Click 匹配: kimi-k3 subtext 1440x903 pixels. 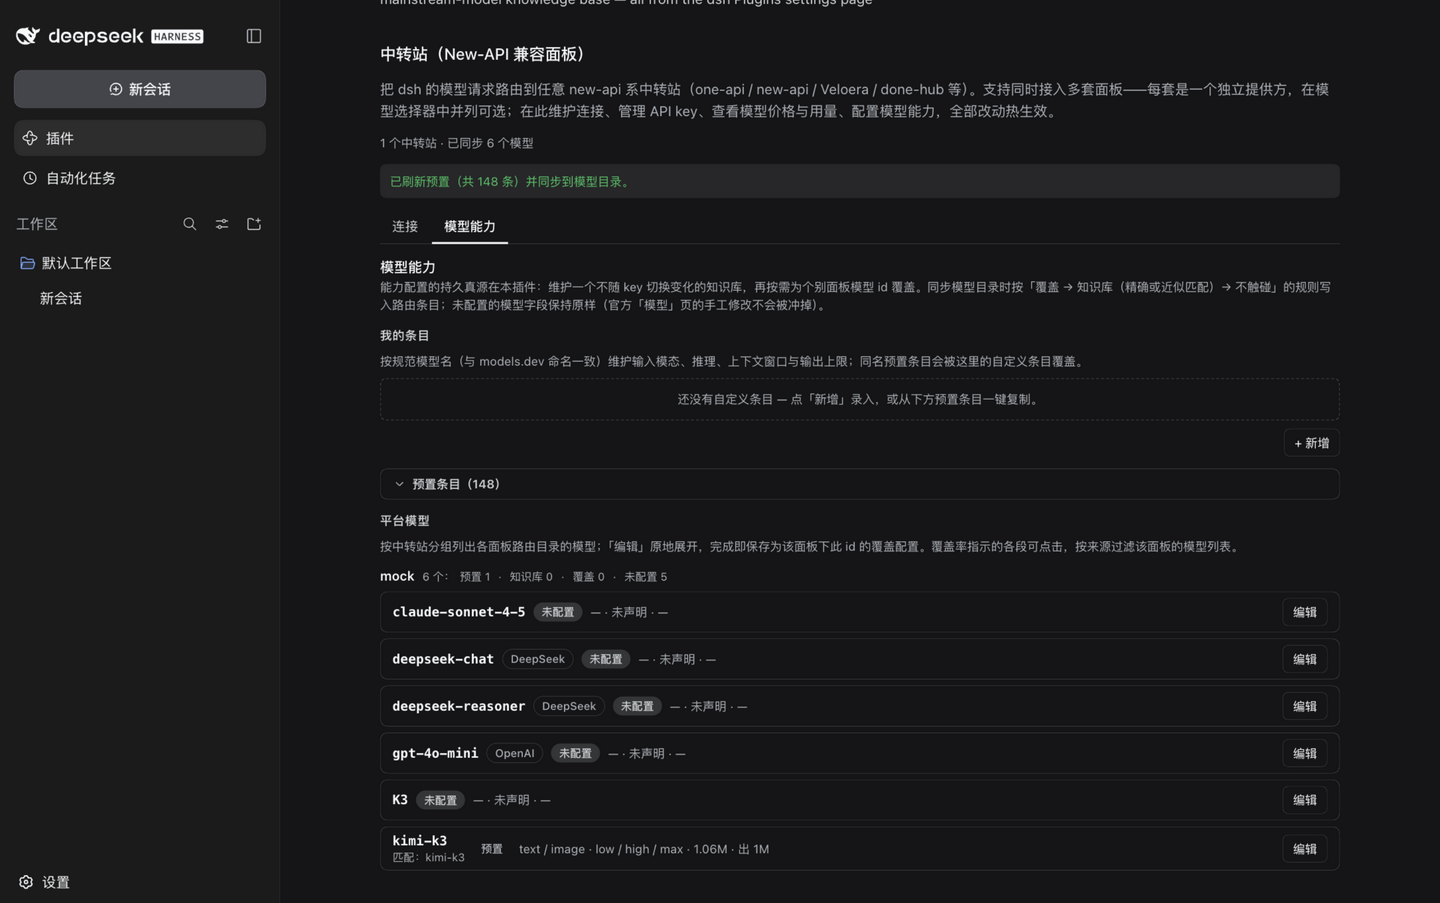tap(428, 858)
